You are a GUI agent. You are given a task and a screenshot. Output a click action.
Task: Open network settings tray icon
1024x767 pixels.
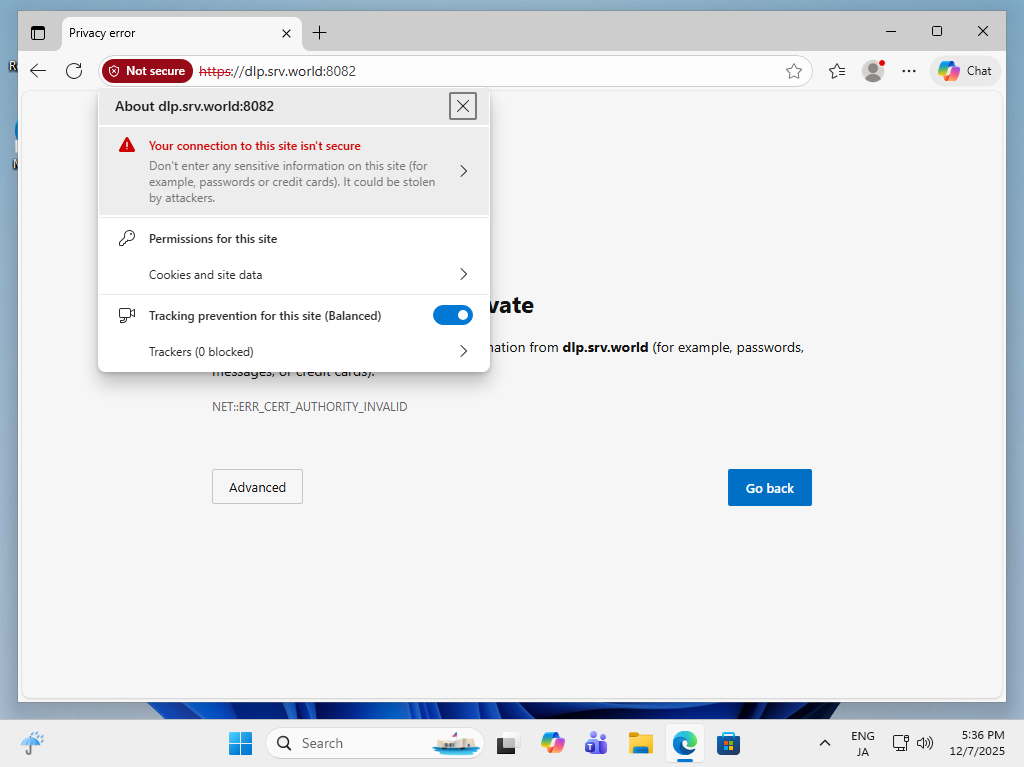pyautogui.click(x=901, y=743)
